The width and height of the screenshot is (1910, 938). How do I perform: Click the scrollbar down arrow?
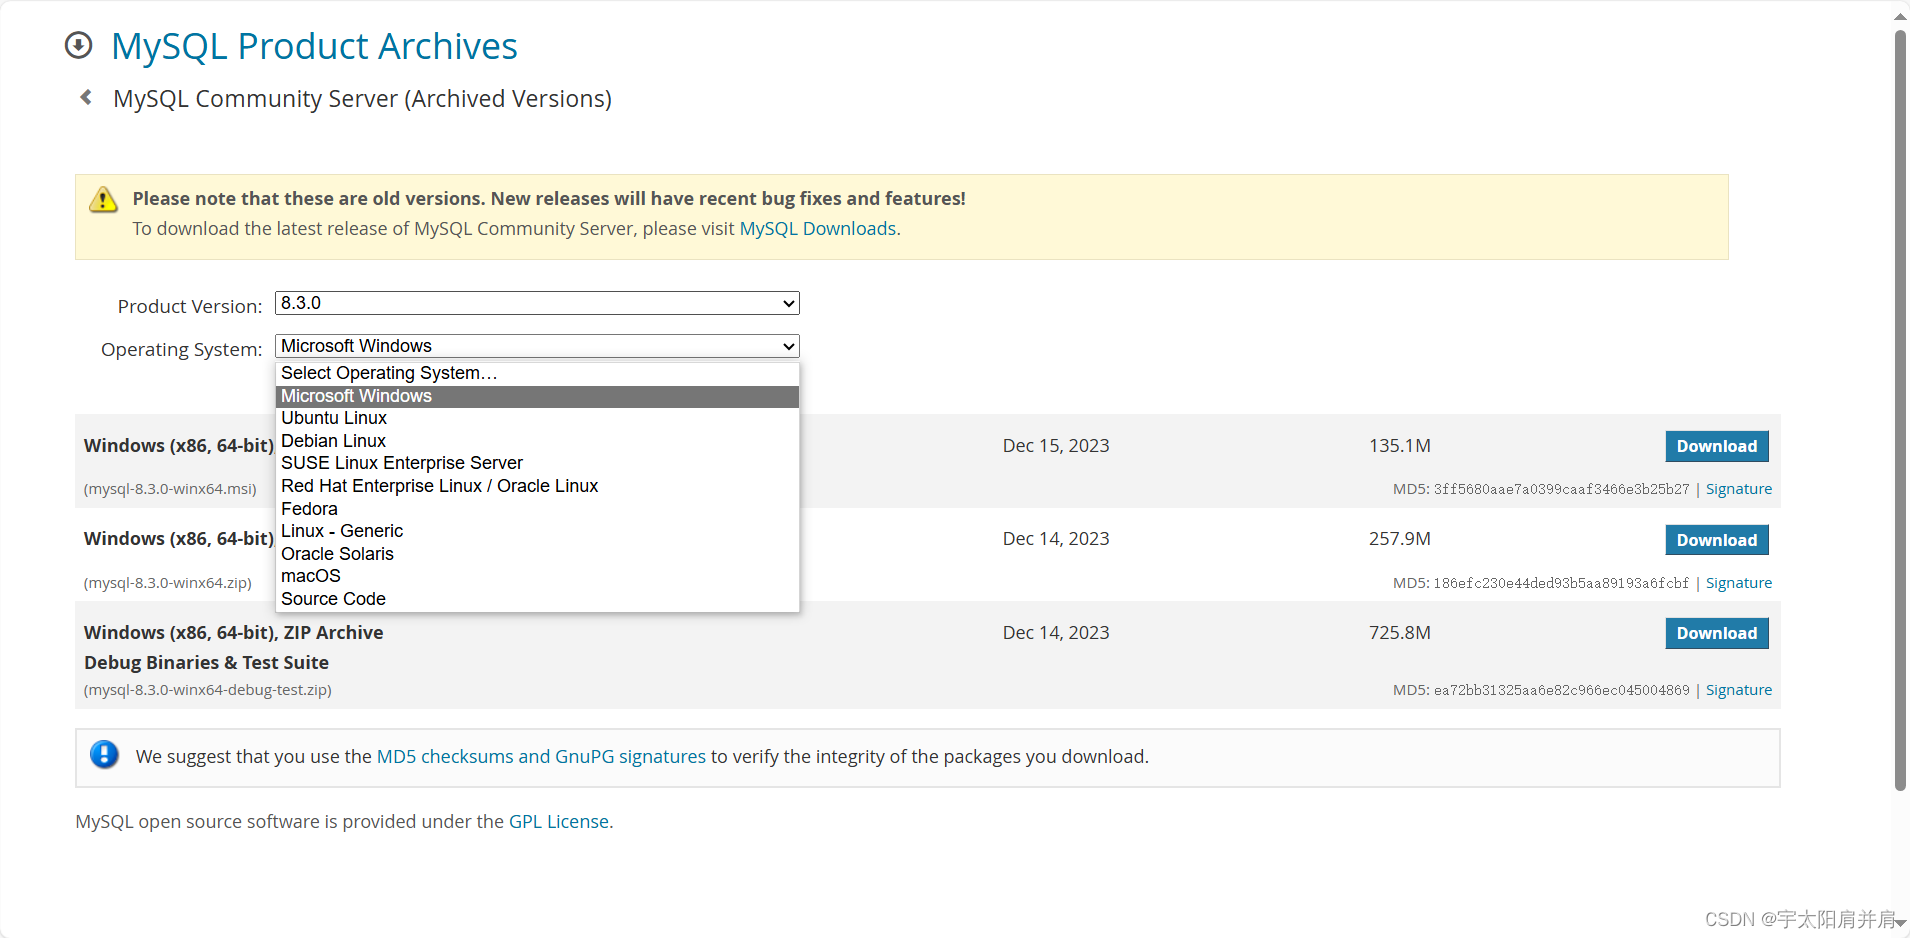click(1900, 923)
